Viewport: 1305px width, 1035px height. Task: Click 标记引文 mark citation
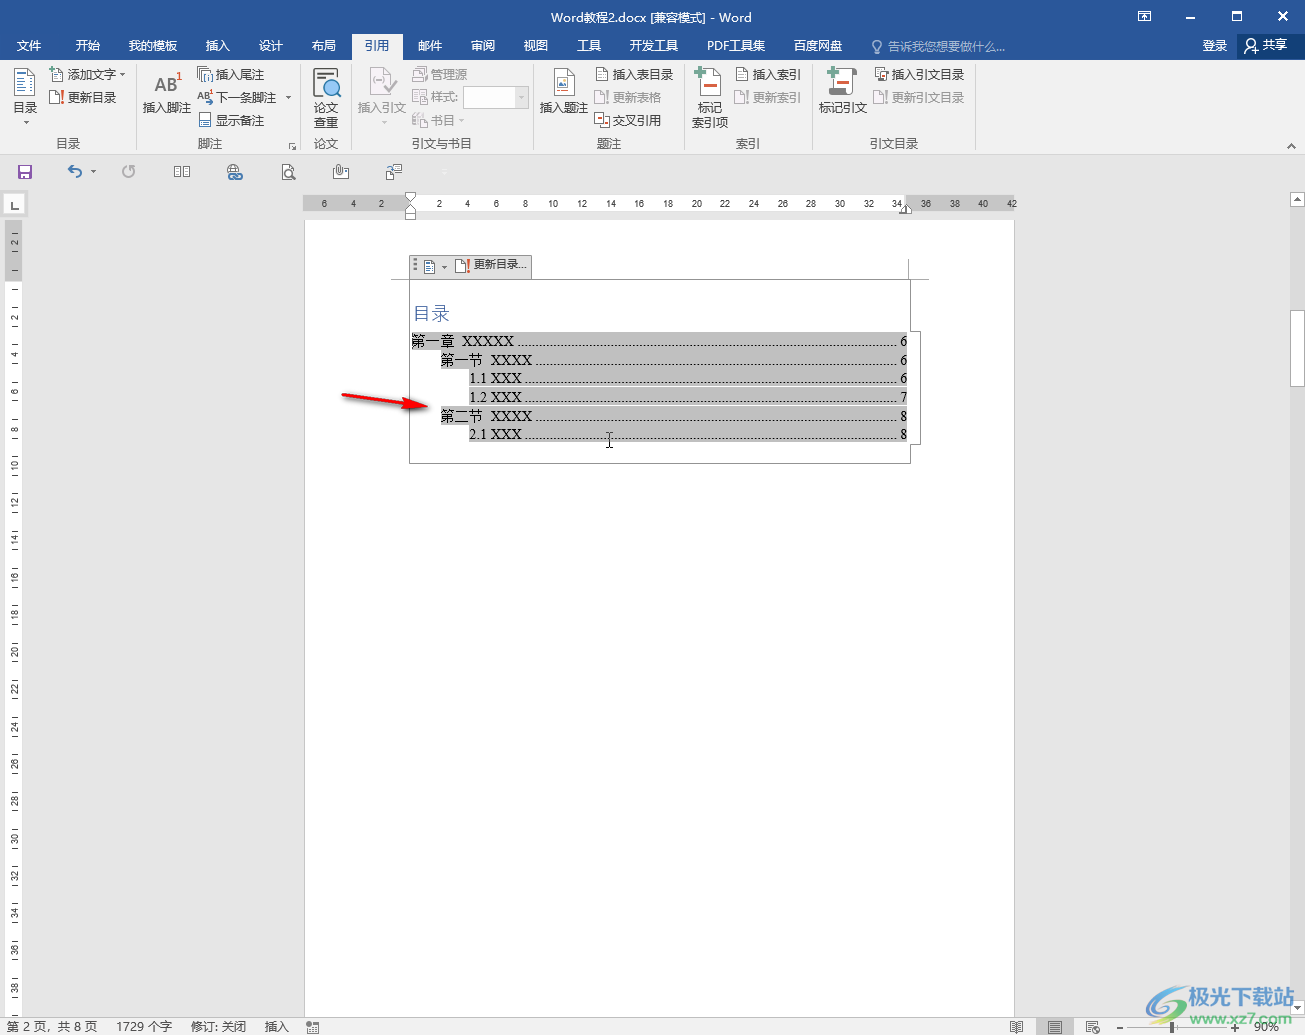[x=843, y=93]
